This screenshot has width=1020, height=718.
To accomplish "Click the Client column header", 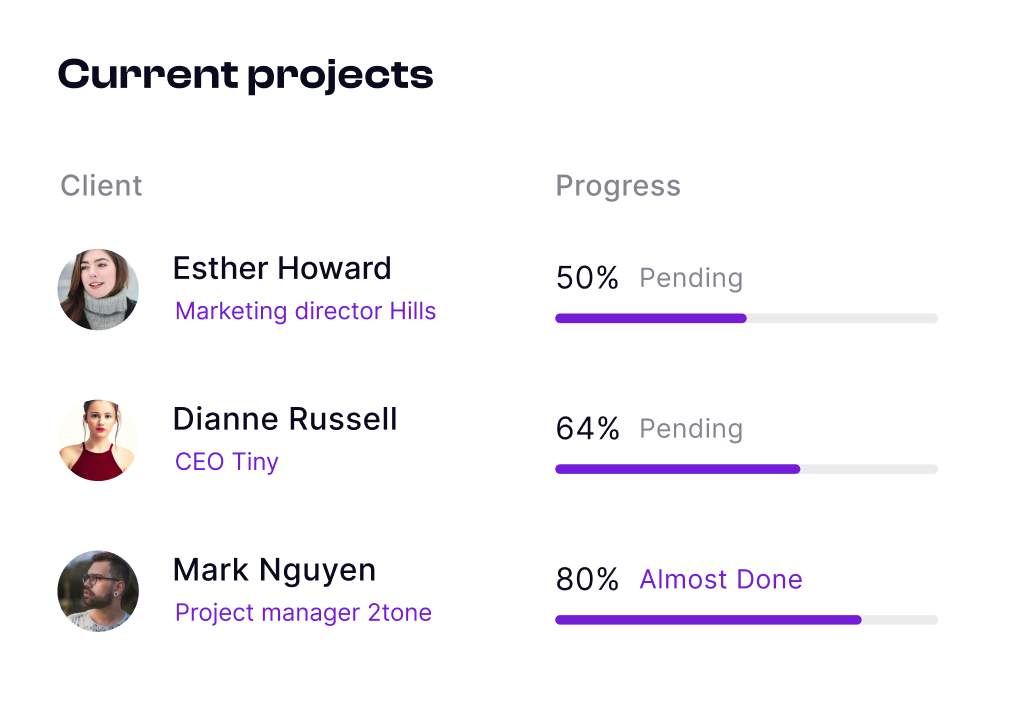I will pyautogui.click(x=101, y=186).
